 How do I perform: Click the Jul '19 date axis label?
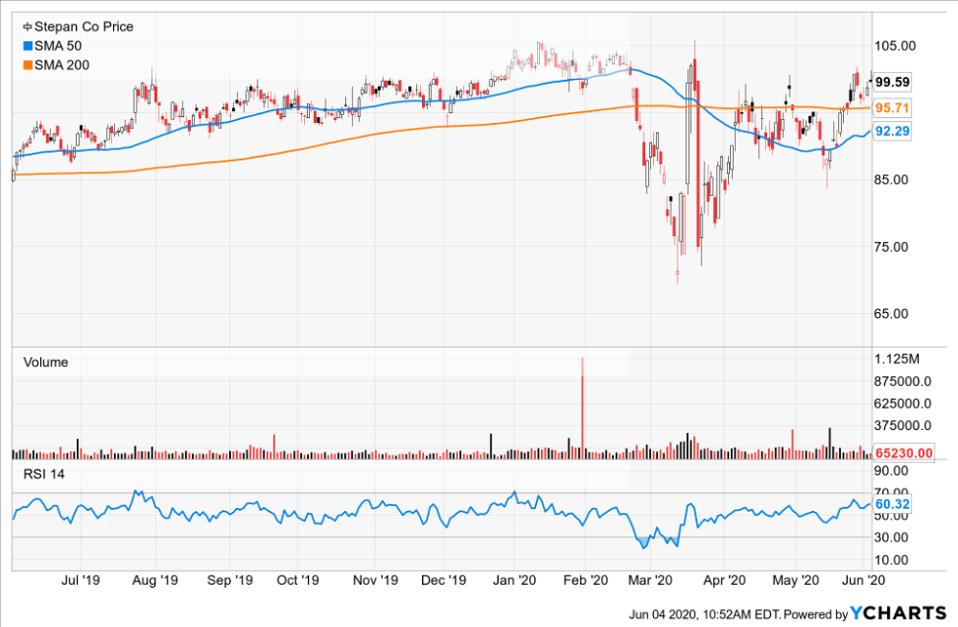(80, 581)
